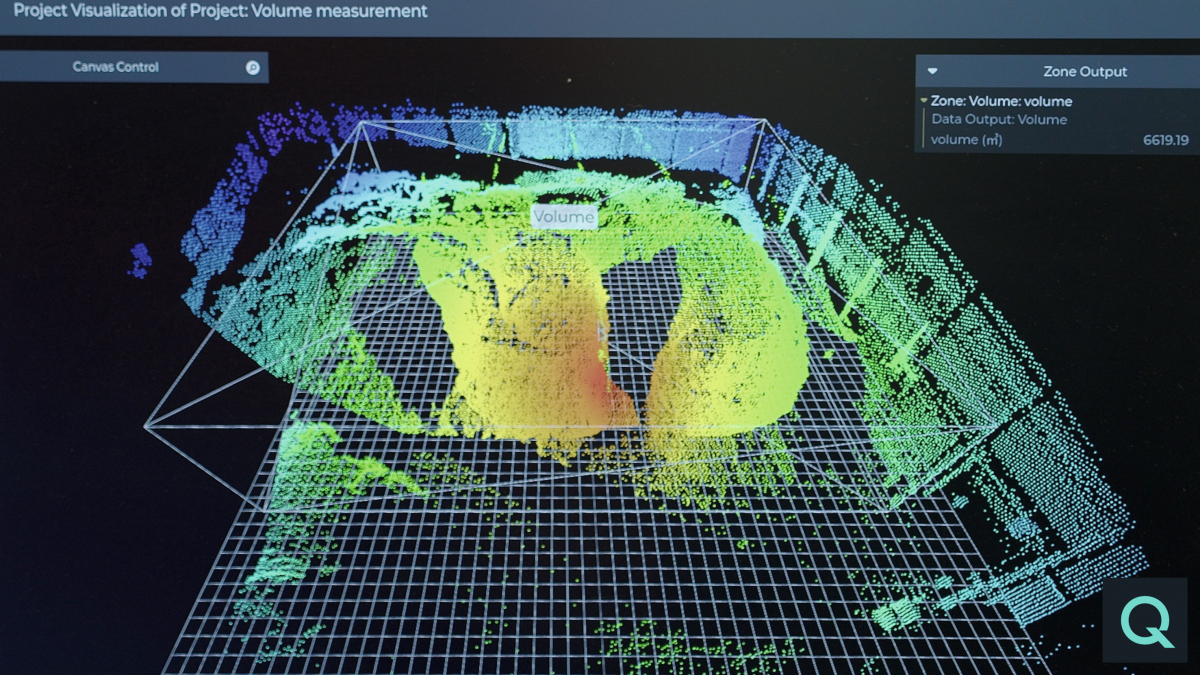This screenshot has width=1200, height=675.
Task: Click the circular search icon next to Canvas Control
Action: coord(253,67)
